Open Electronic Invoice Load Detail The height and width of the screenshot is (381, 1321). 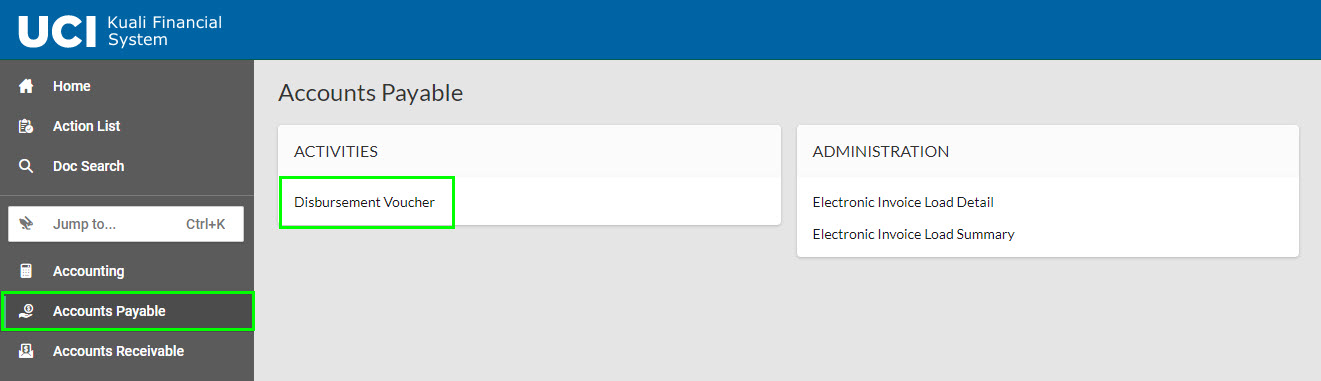[903, 202]
